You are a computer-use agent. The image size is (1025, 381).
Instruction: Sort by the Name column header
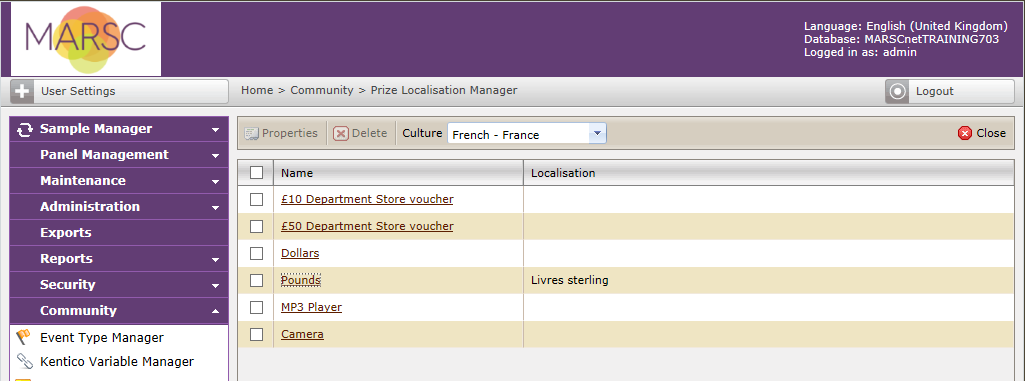pyautogui.click(x=398, y=173)
